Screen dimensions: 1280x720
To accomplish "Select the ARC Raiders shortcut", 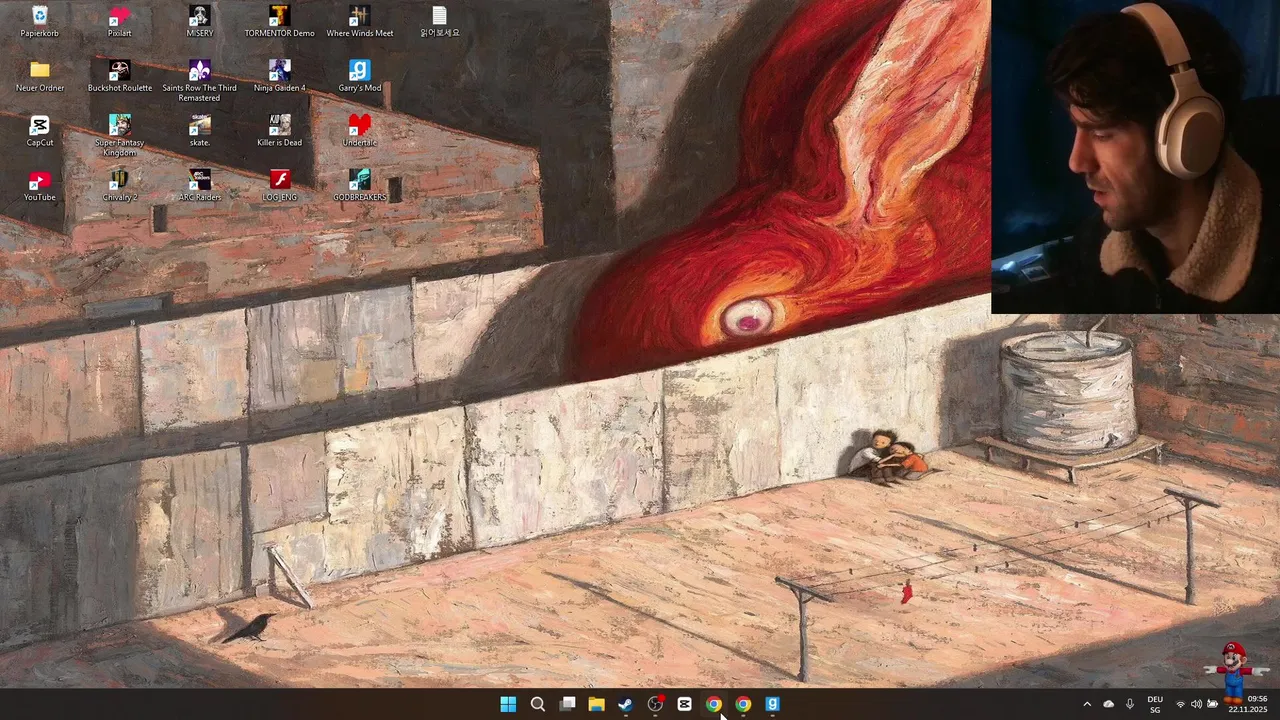I will pos(199,186).
